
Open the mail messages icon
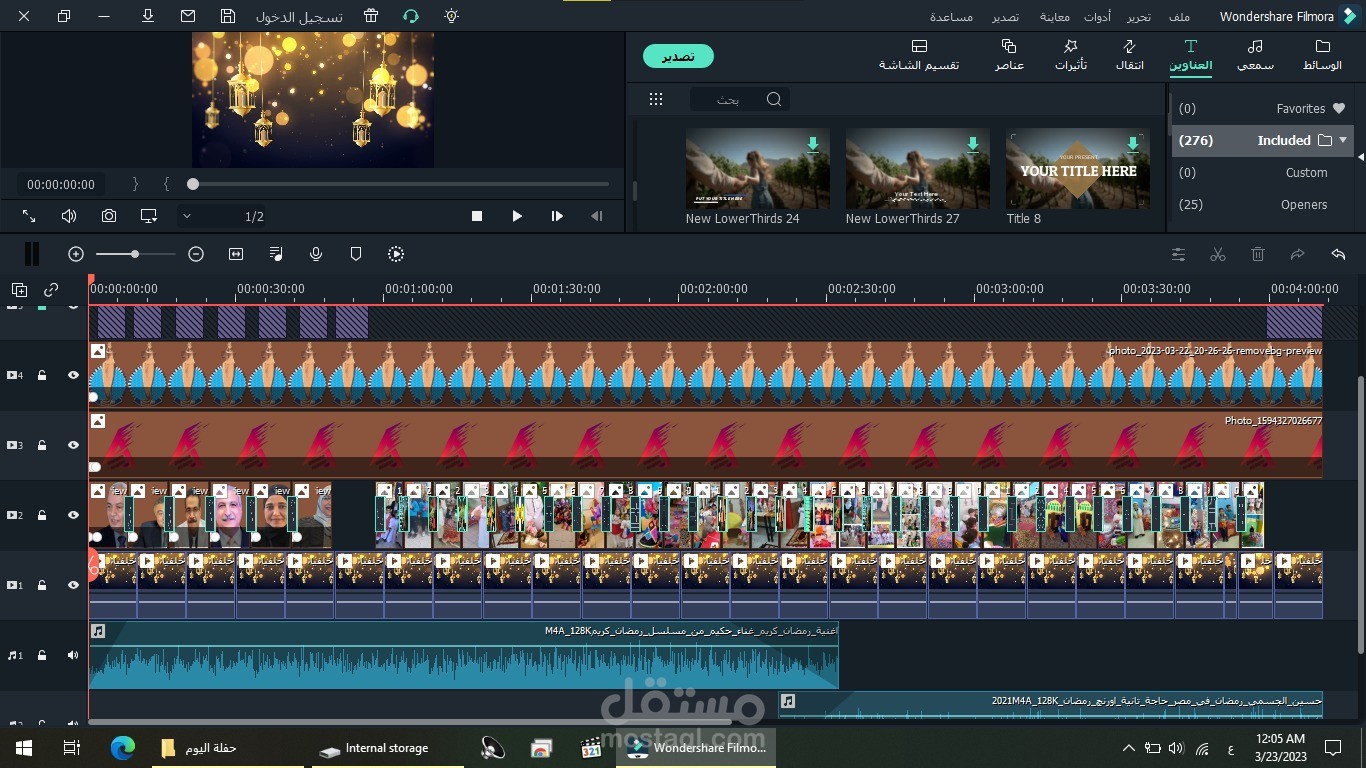coord(188,16)
